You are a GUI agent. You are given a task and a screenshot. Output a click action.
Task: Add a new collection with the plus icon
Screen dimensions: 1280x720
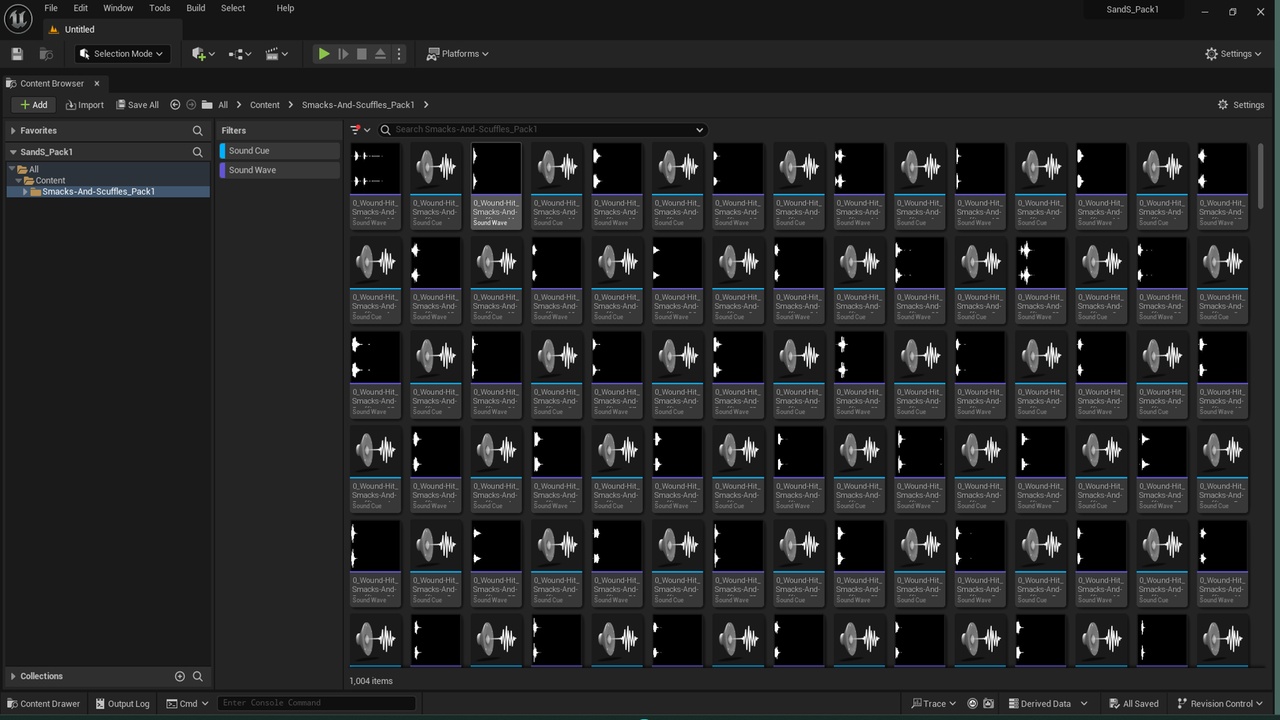(x=180, y=676)
